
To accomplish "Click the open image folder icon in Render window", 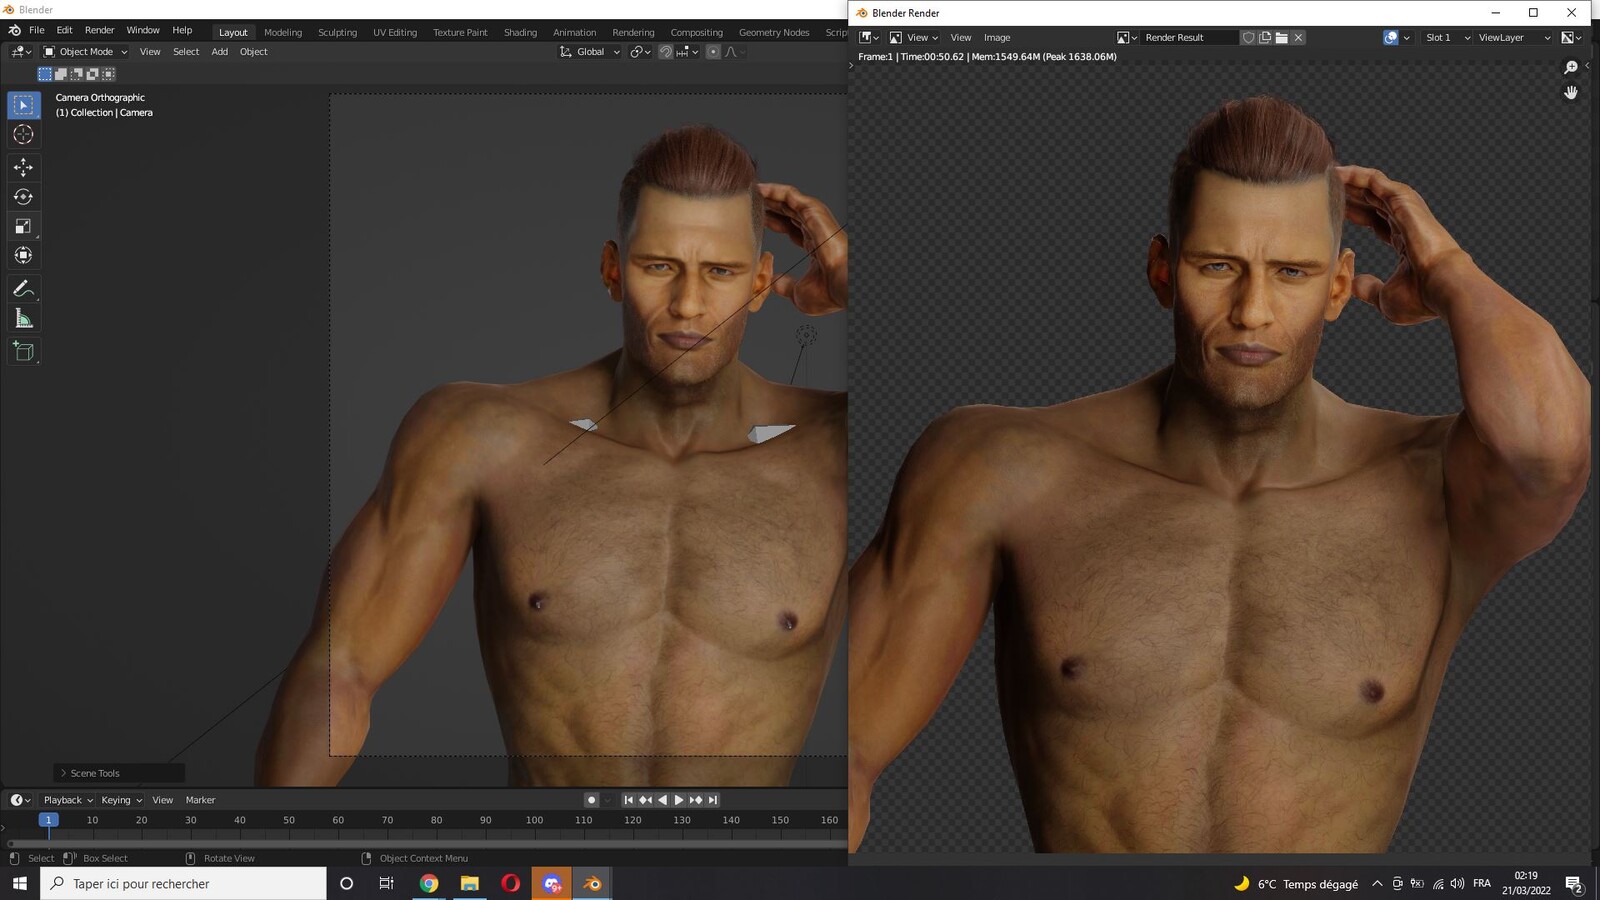I will coord(1281,38).
